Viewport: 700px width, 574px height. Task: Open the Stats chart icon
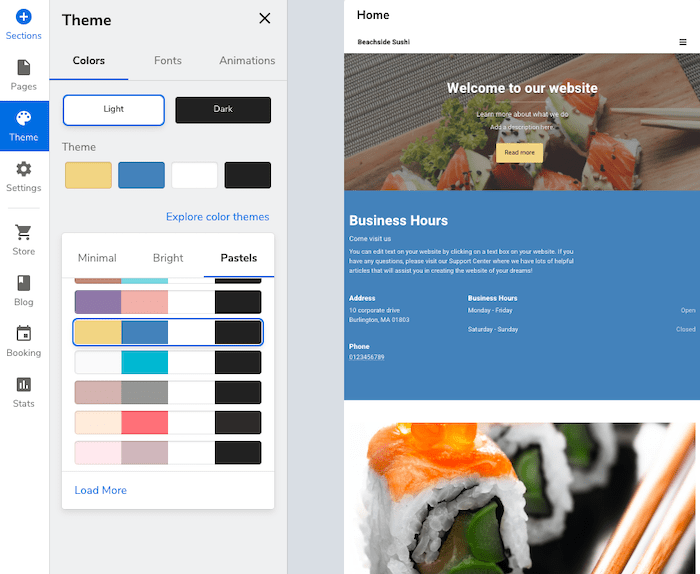point(24,384)
